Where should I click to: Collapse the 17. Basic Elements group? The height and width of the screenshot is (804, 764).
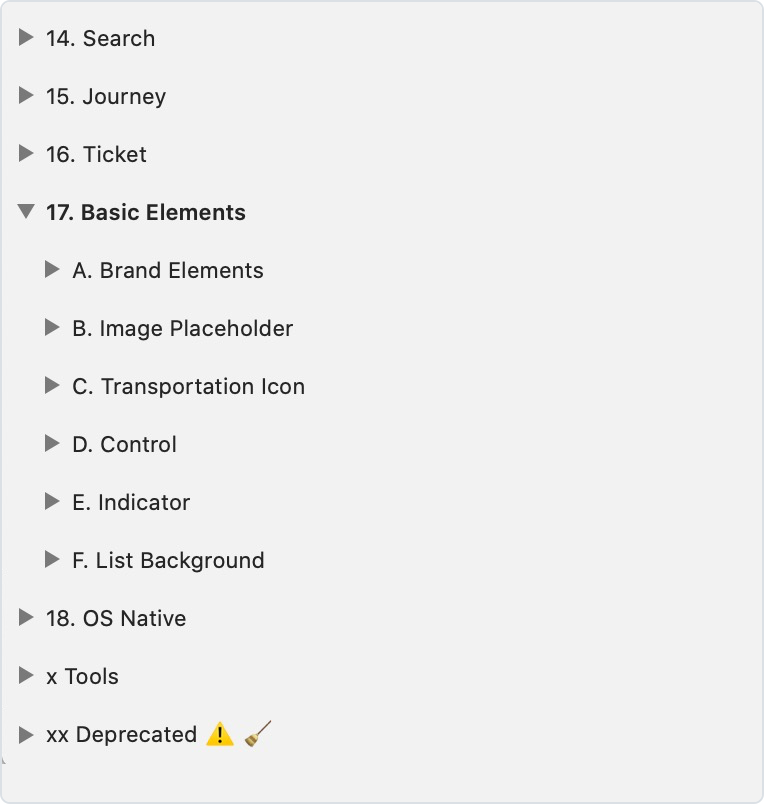click(x=26, y=212)
